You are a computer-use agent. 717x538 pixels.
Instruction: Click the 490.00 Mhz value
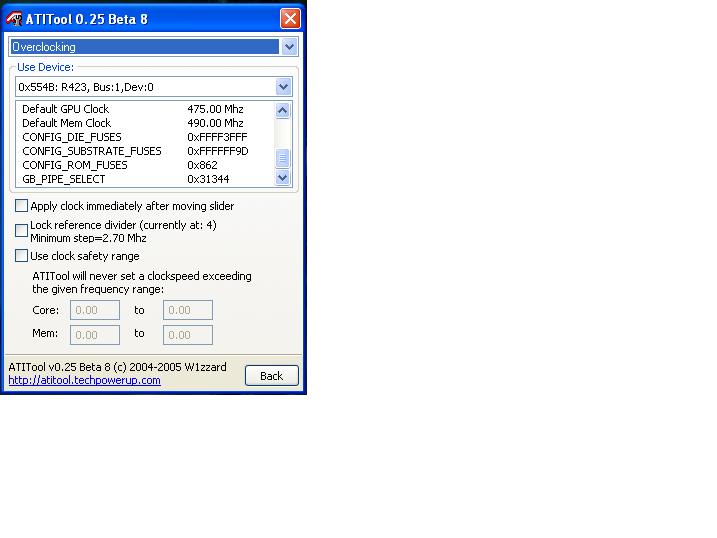215,123
